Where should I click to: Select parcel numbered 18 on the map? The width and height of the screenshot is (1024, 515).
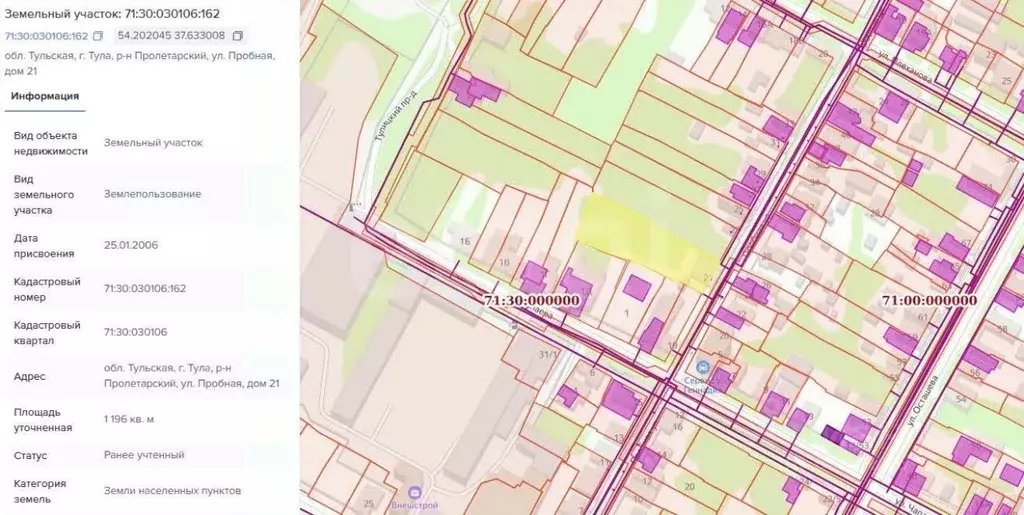504,262
